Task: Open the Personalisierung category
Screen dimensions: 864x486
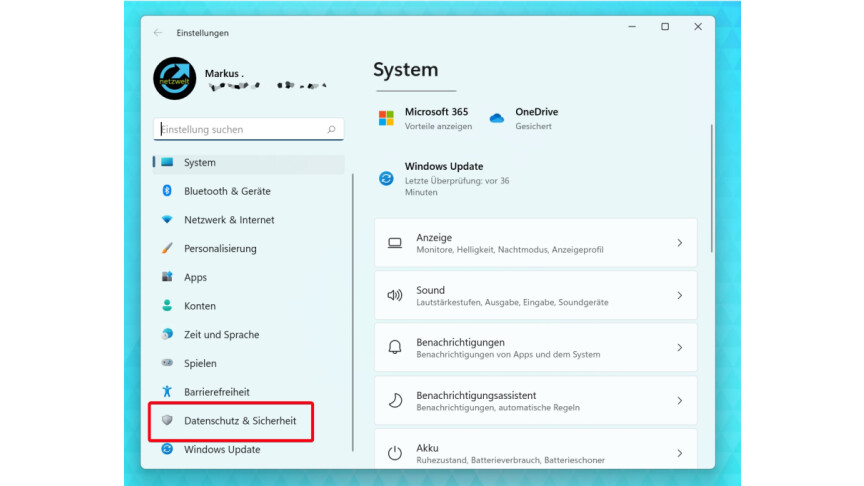Action: pyautogui.click(x=249, y=249)
